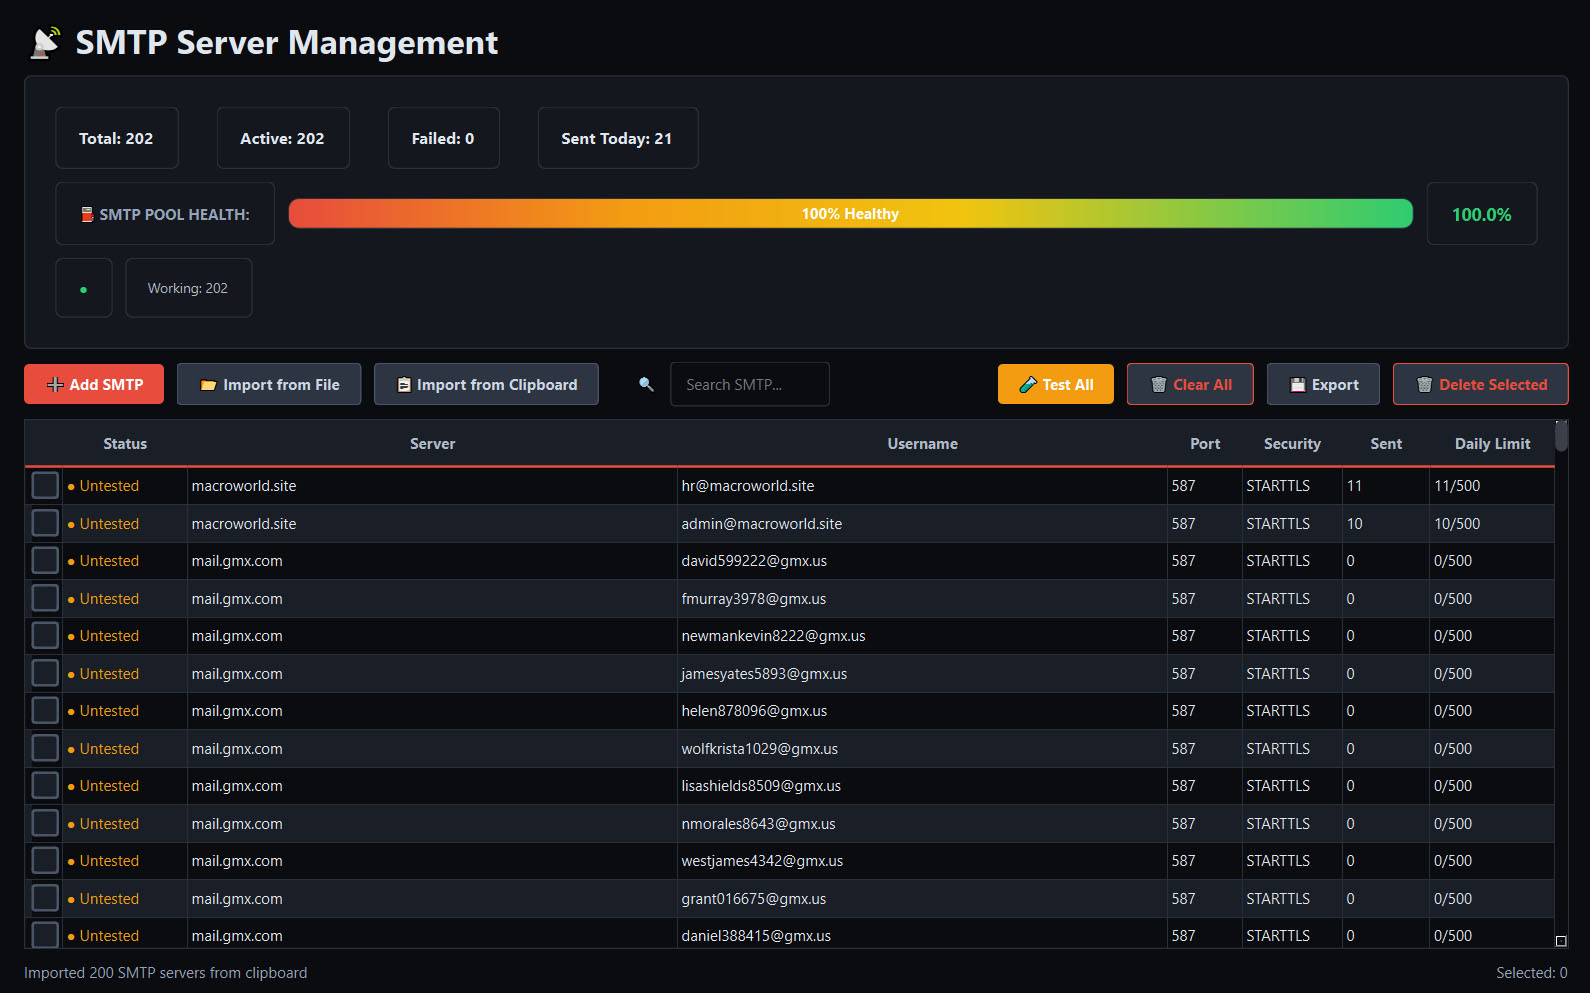Image resolution: width=1590 pixels, height=993 pixels.
Task: Mark checkbox for lisashields8509@gmx.us
Action: [45, 785]
